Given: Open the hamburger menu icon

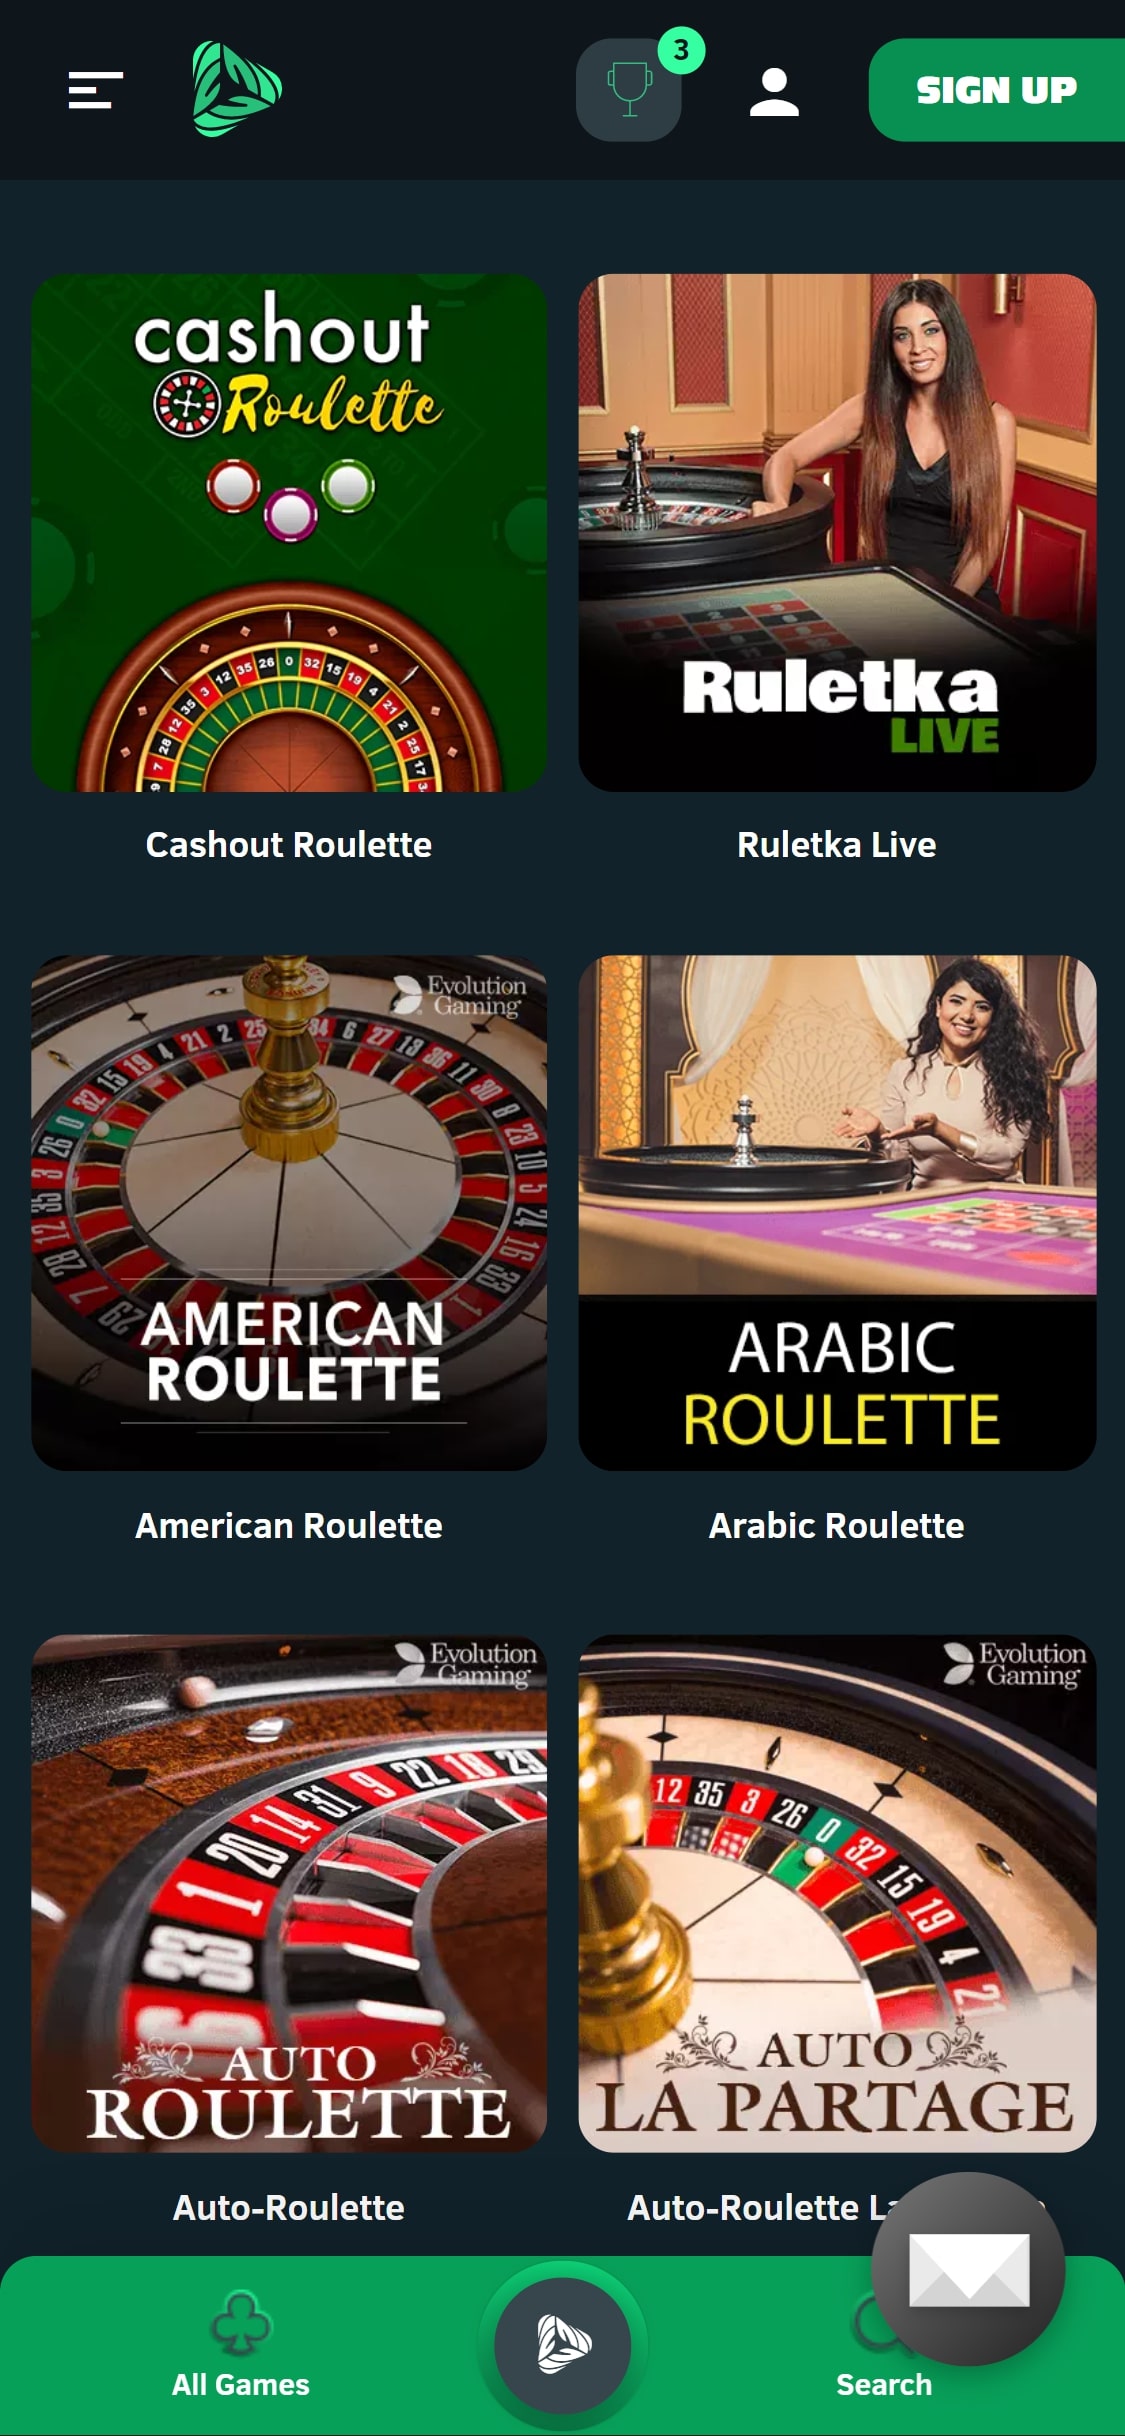Looking at the screenshot, I should click(95, 90).
